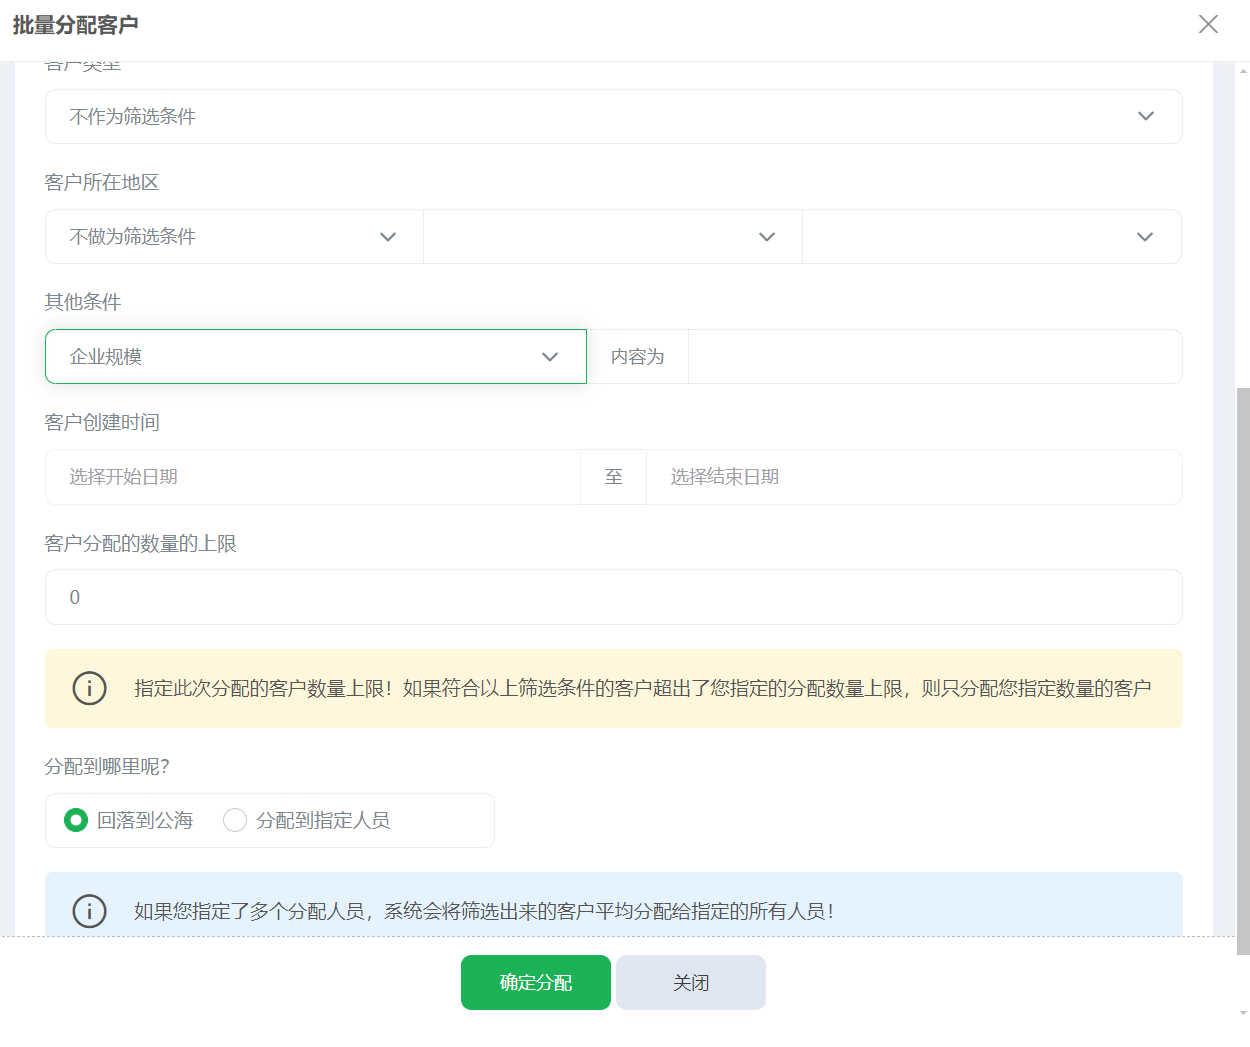This screenshot has width=1250, height=1047.
Task: Click the chevron on the second region selector
Action: [x=767, y=236]
